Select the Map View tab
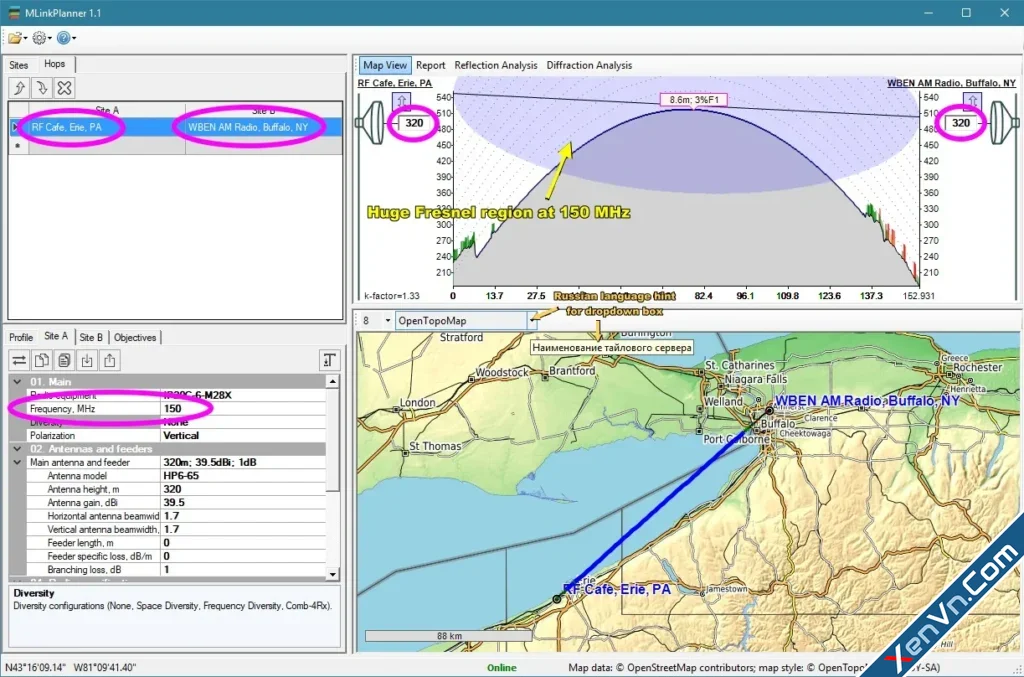 point(385,65)
